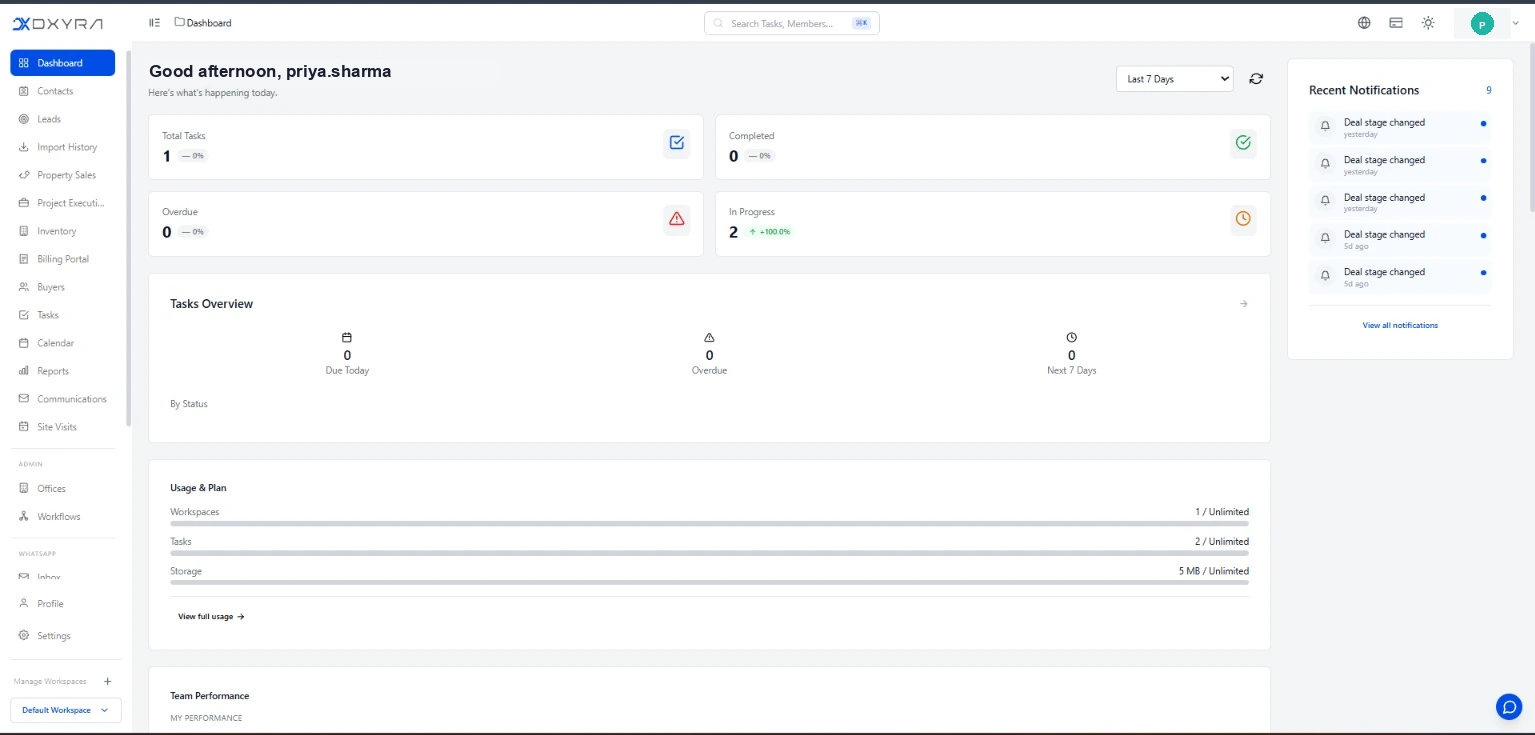1535x735 pixels.
Task: Click View all notifications link
Action: click(1400, 325)
